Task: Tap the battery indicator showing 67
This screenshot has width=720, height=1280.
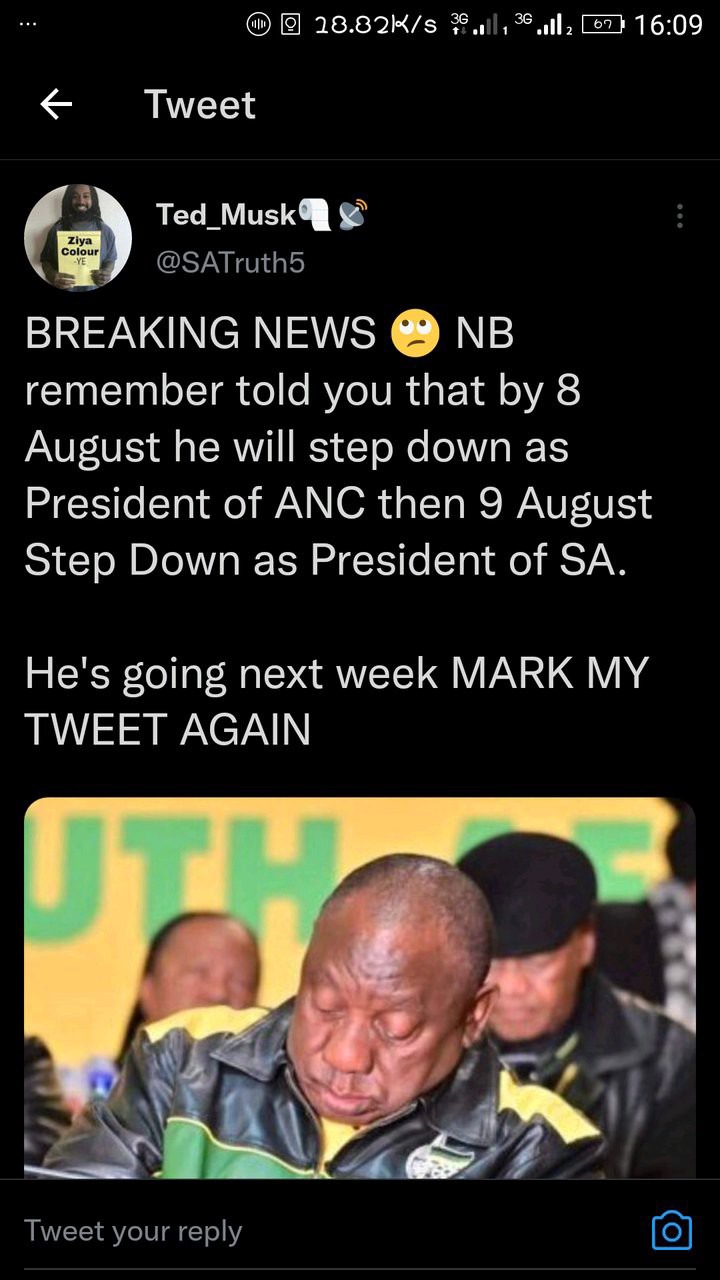Action: coord(601,25)
